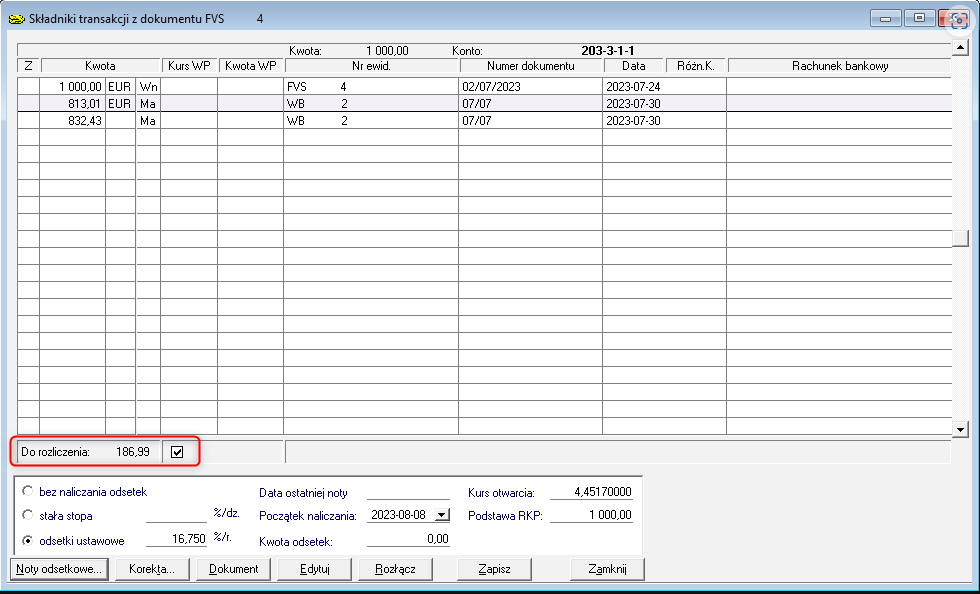980x594 pixels.
Task: Open Dokument button
Action: pos(234,569)
